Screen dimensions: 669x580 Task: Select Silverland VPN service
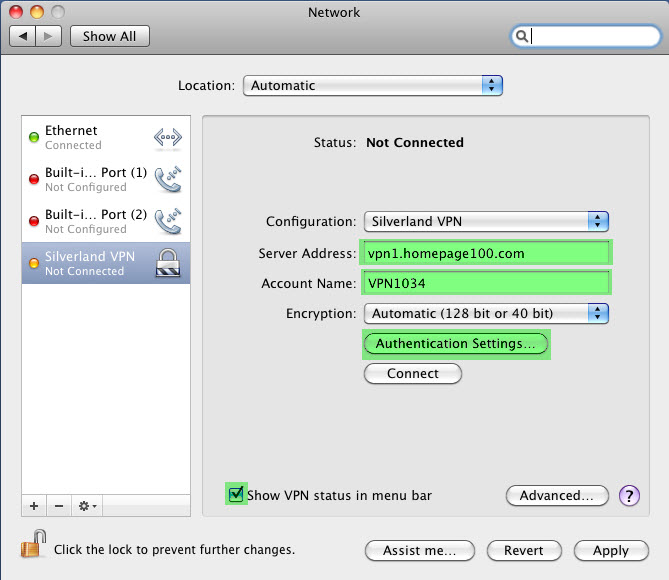[x=106, y=263]
